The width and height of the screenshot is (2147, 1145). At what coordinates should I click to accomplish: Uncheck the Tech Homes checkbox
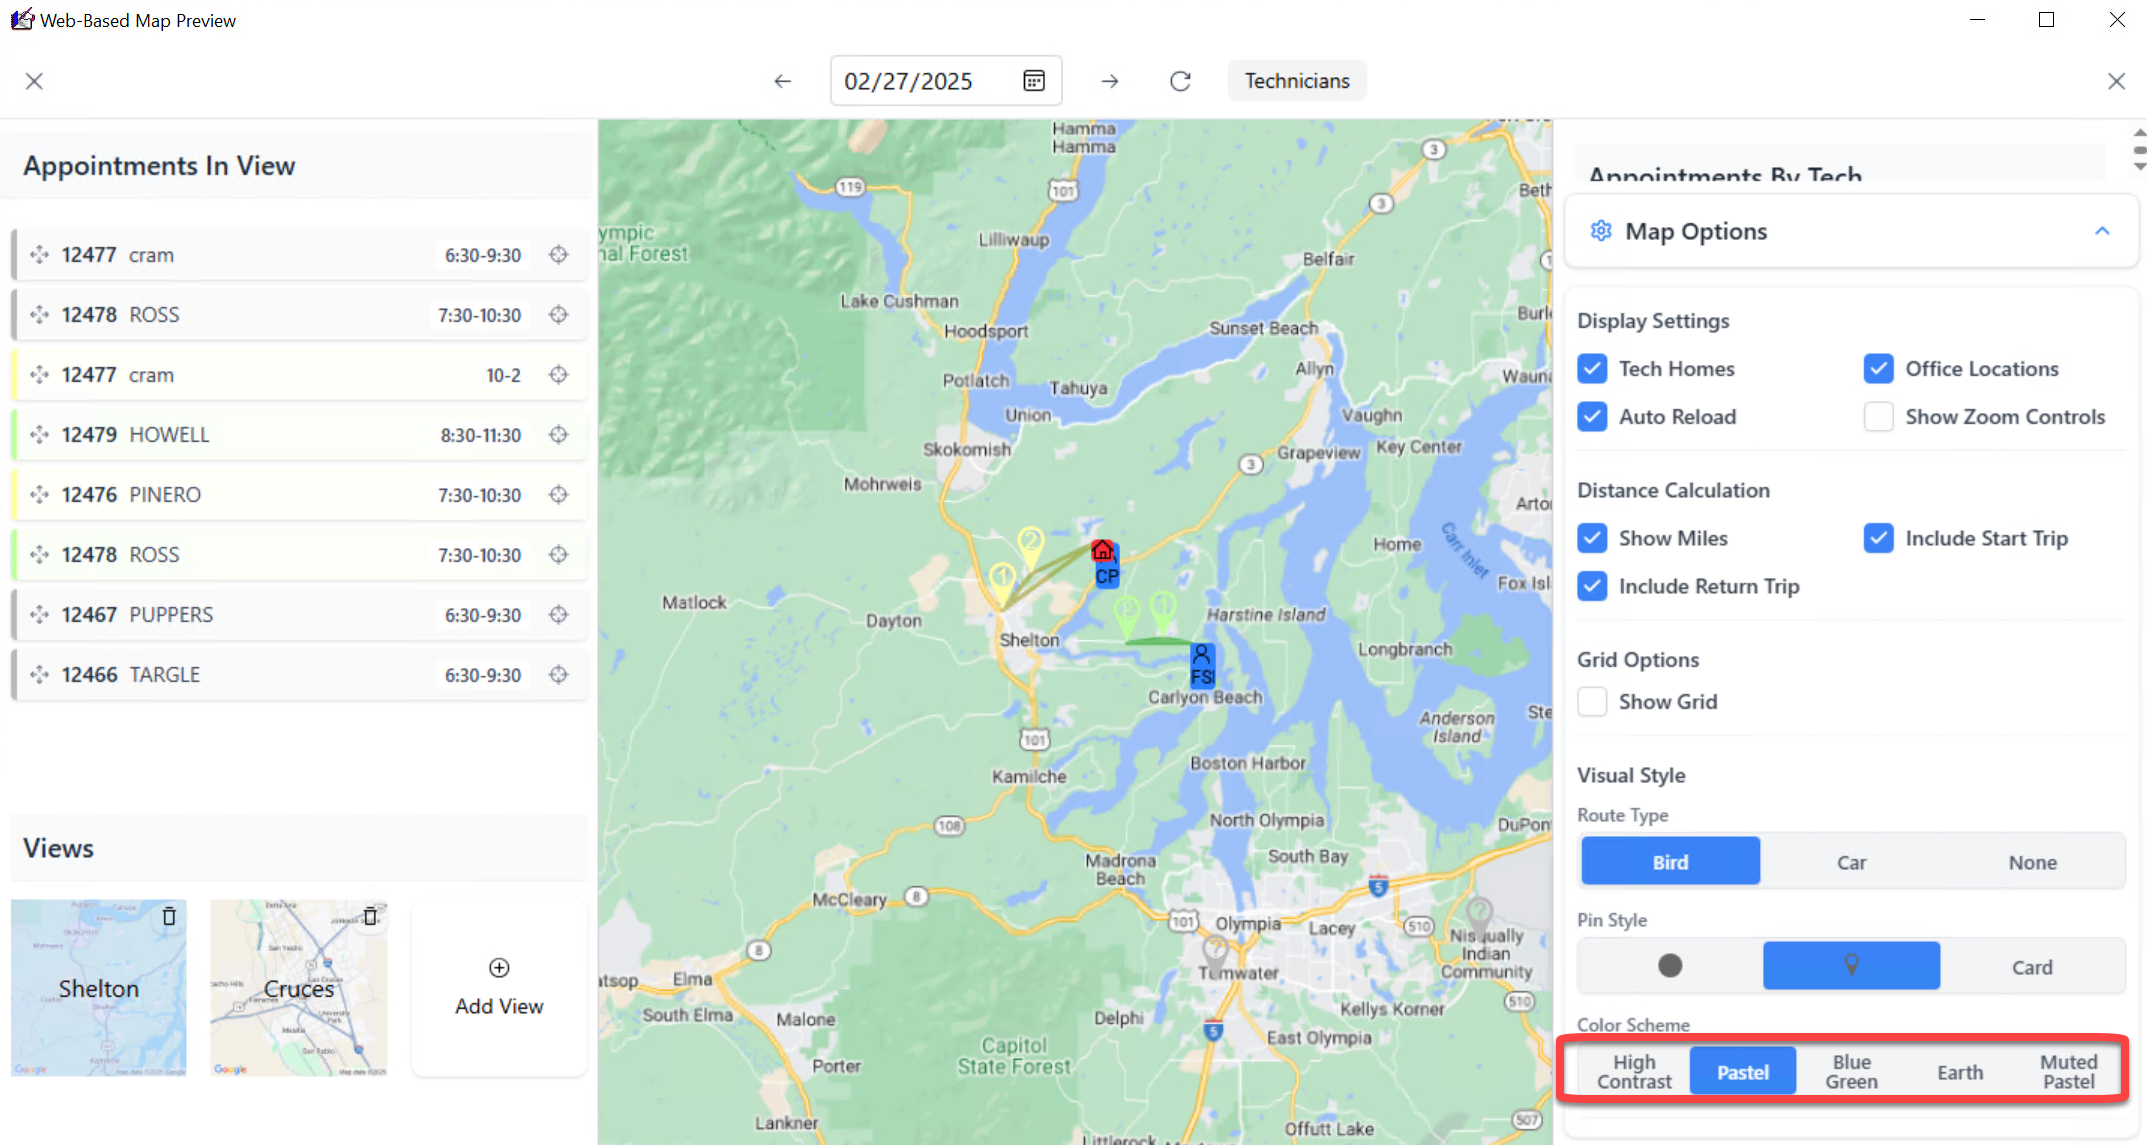click(1592, 369)
